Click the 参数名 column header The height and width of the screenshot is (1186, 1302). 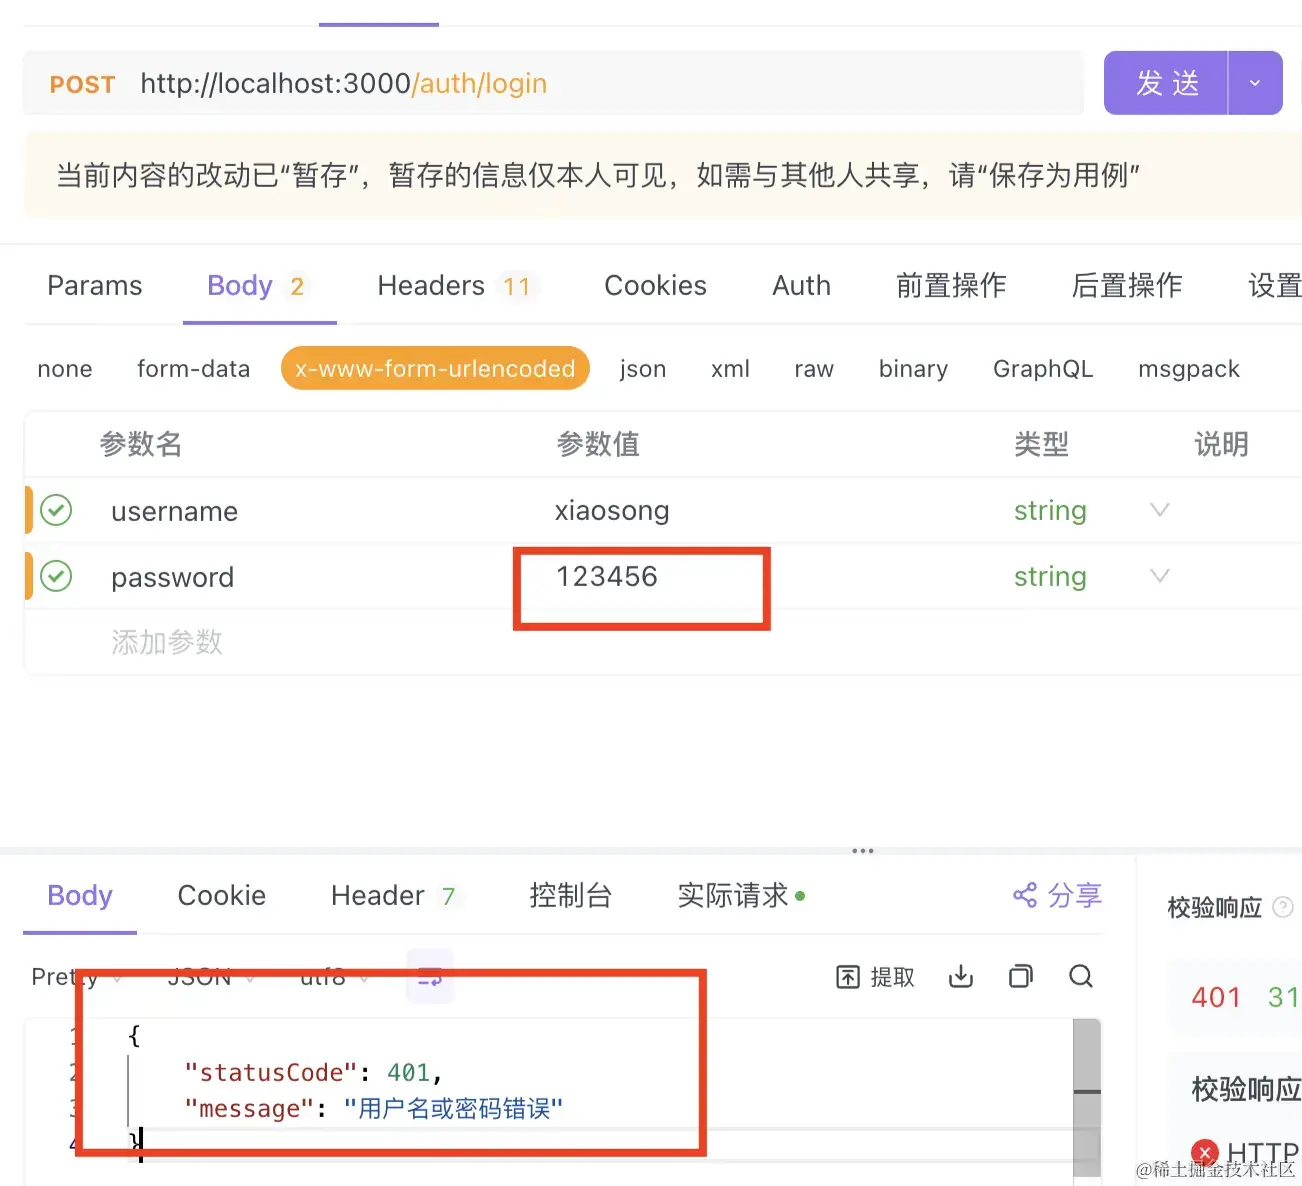[141, 444]
